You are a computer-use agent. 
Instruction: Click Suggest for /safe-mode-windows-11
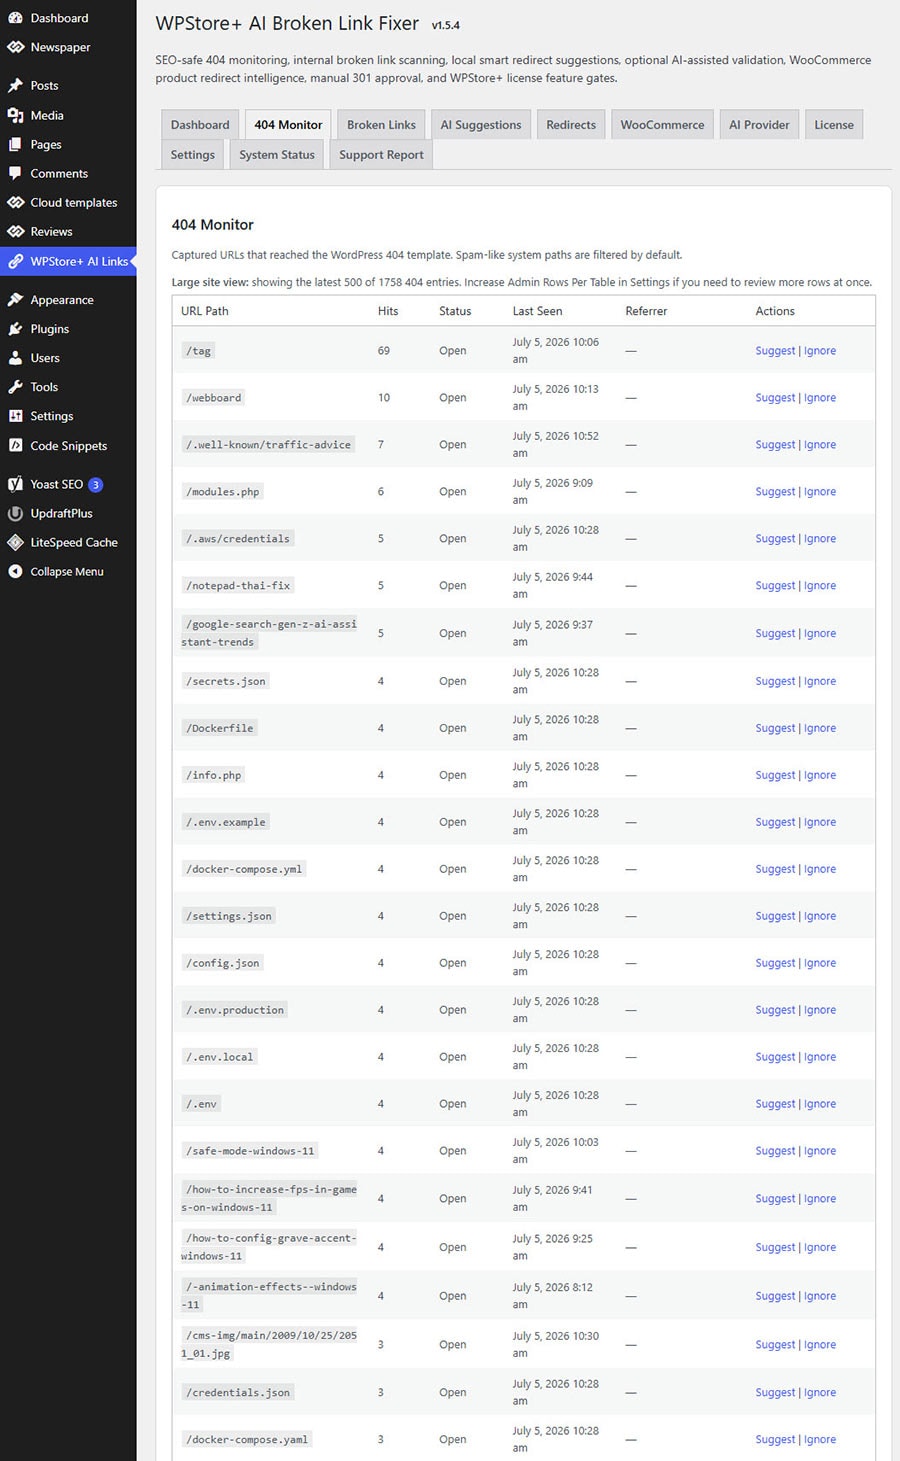point(775,1151)
